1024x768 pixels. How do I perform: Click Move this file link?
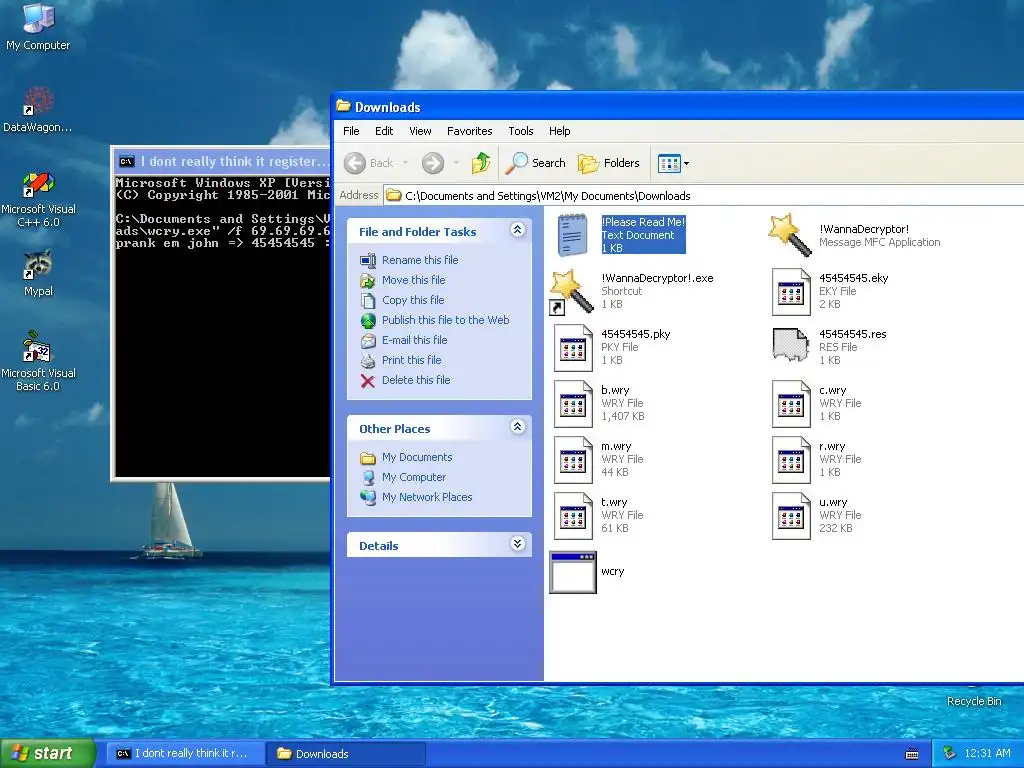click(413, 280)
